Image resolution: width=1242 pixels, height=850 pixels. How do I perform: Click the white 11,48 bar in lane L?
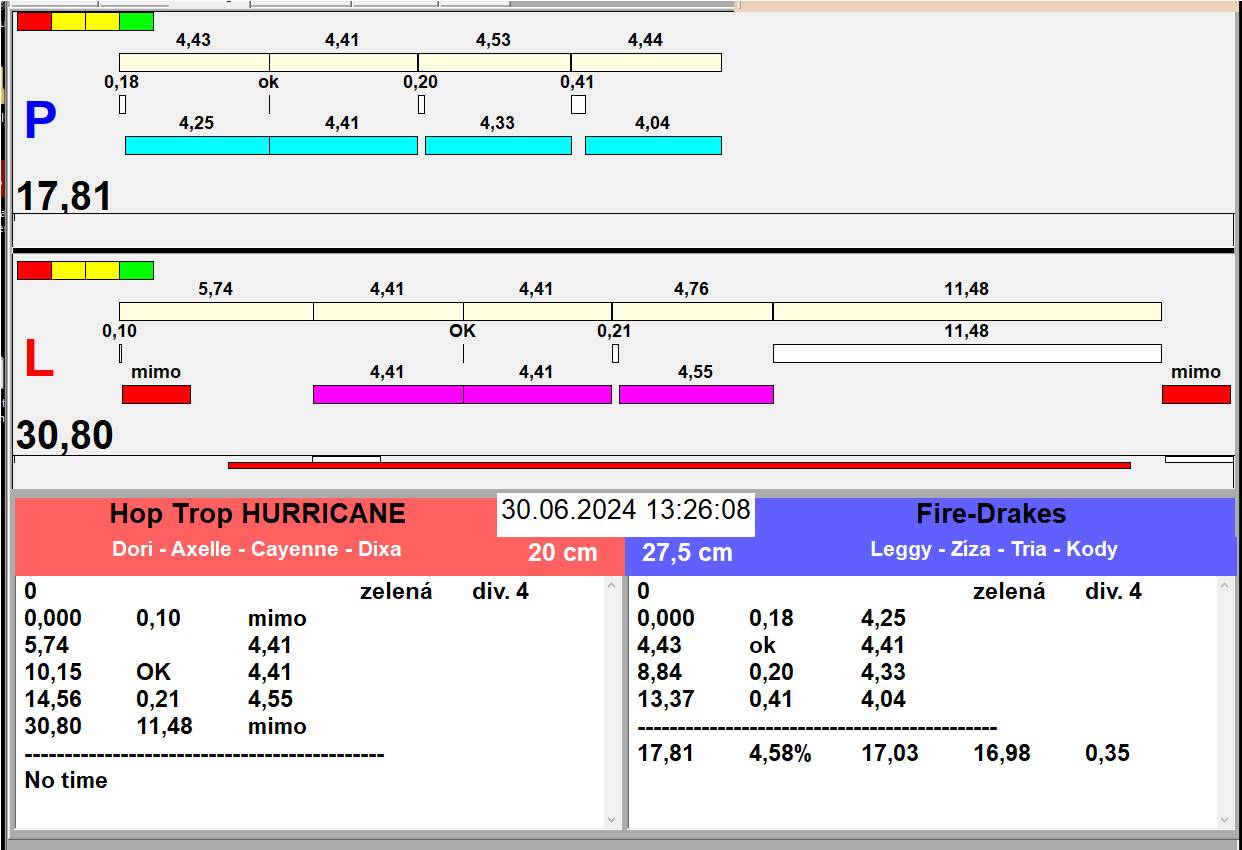coord(966,353)
